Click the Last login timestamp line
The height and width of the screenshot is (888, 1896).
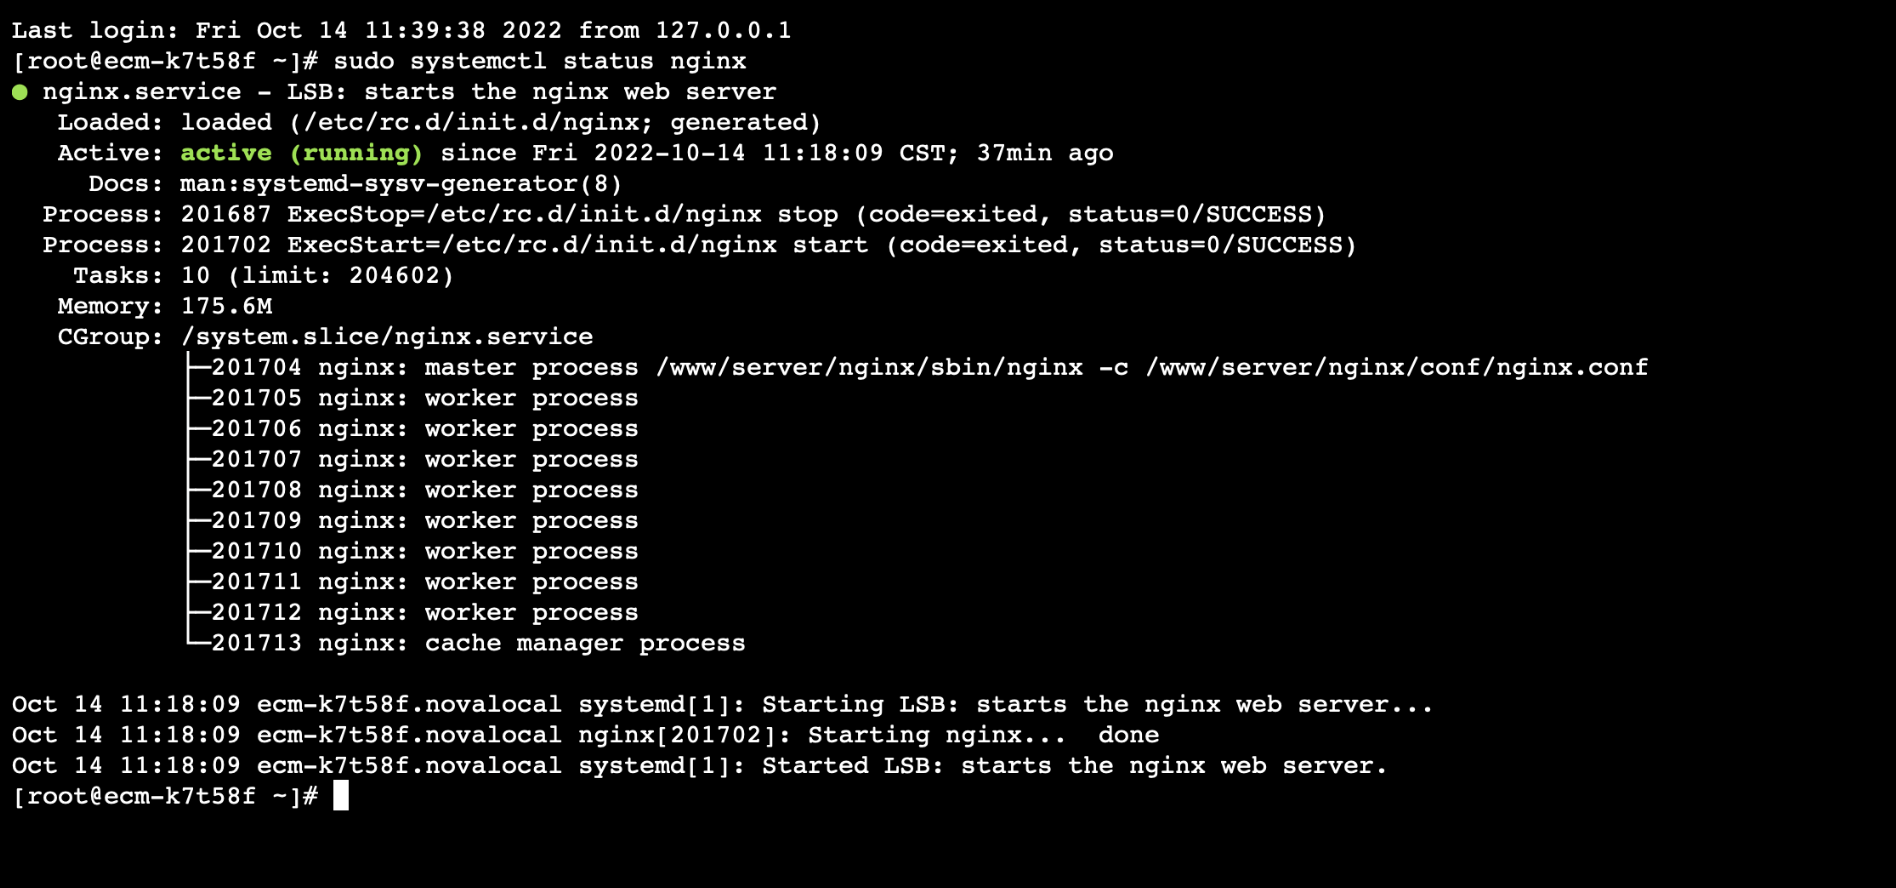click(x=402, y=31)
